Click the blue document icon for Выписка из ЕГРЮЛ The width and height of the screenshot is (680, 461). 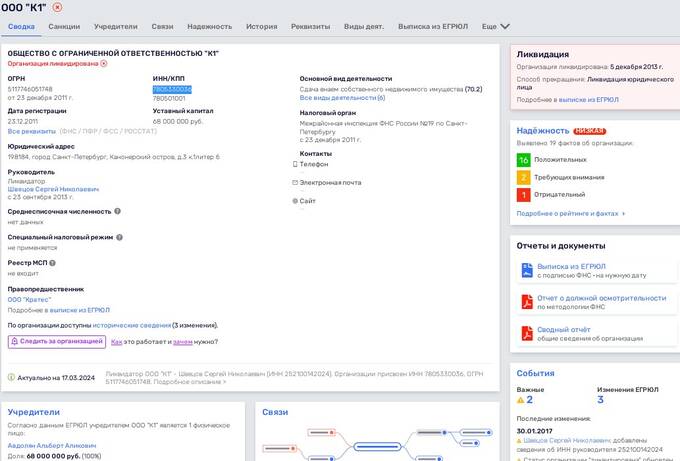[x=527, y=270]
